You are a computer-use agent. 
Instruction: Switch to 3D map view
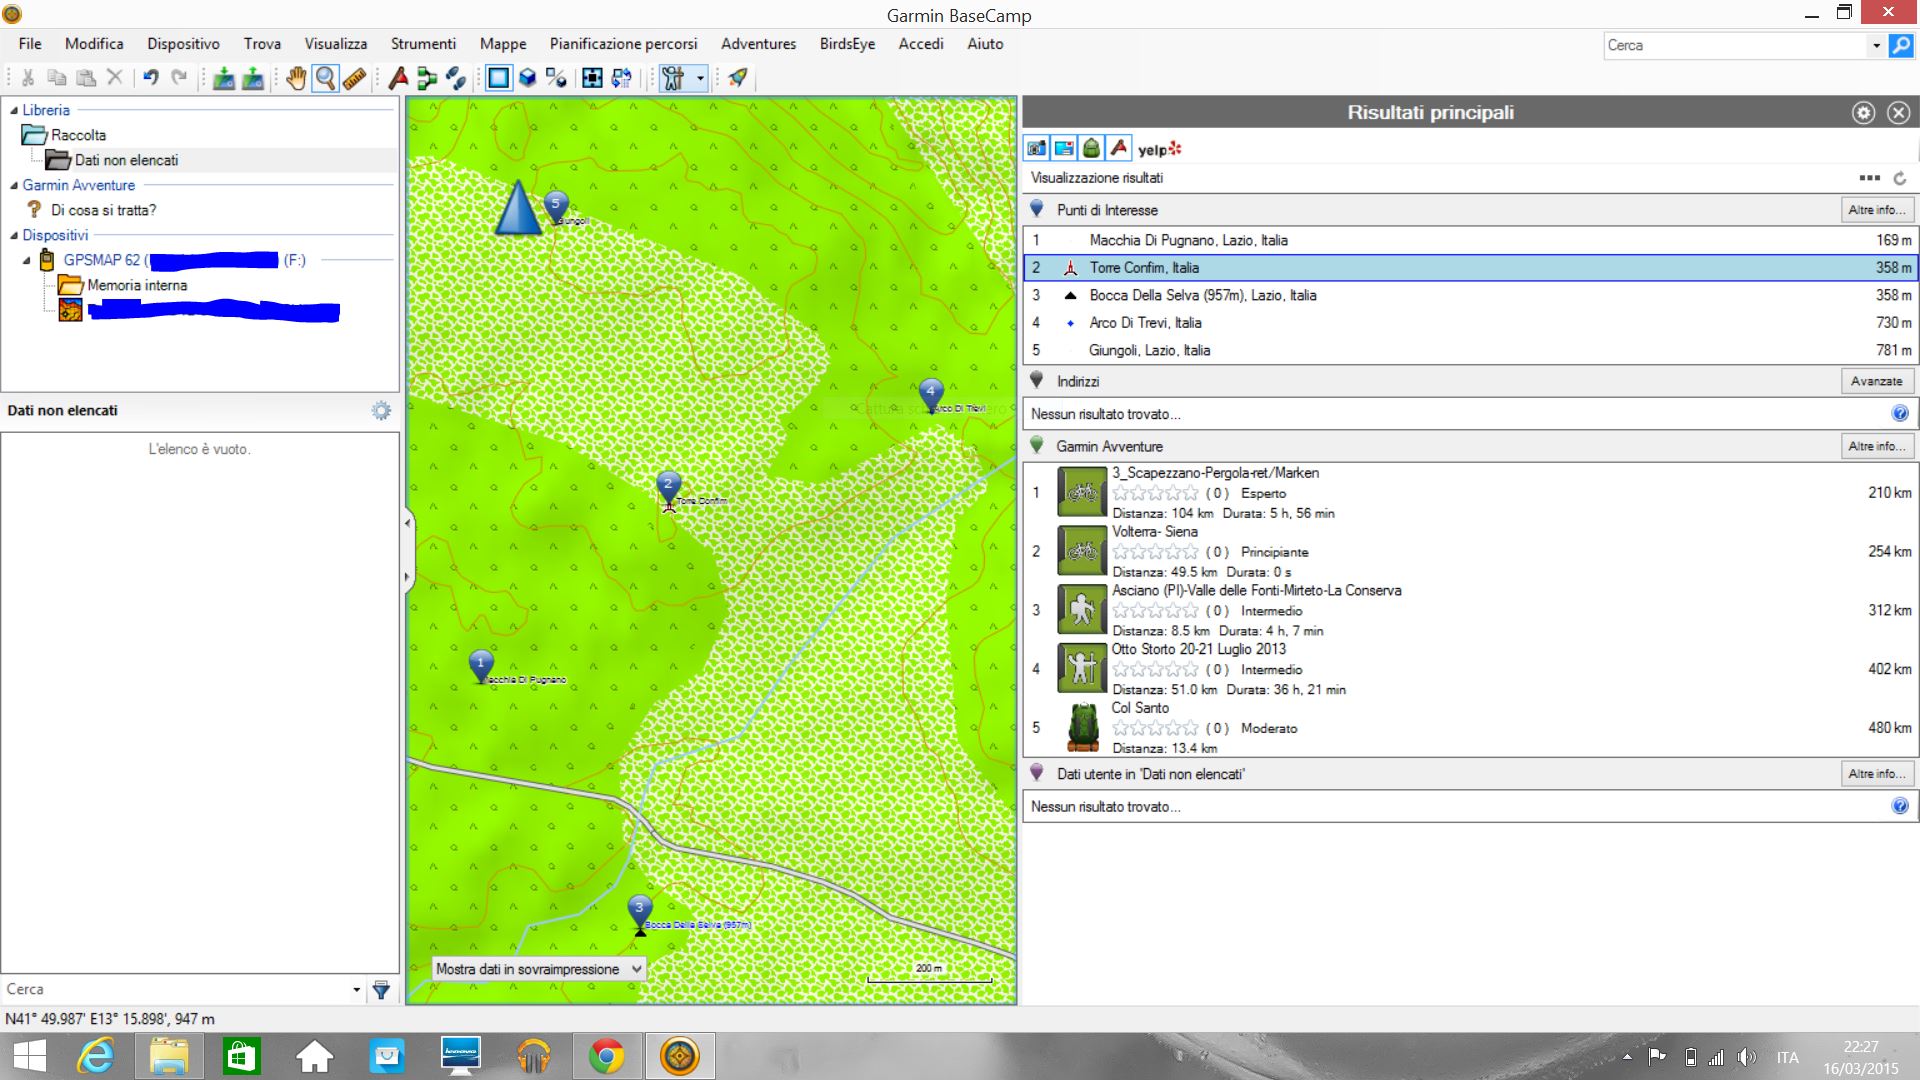[527, 78]
